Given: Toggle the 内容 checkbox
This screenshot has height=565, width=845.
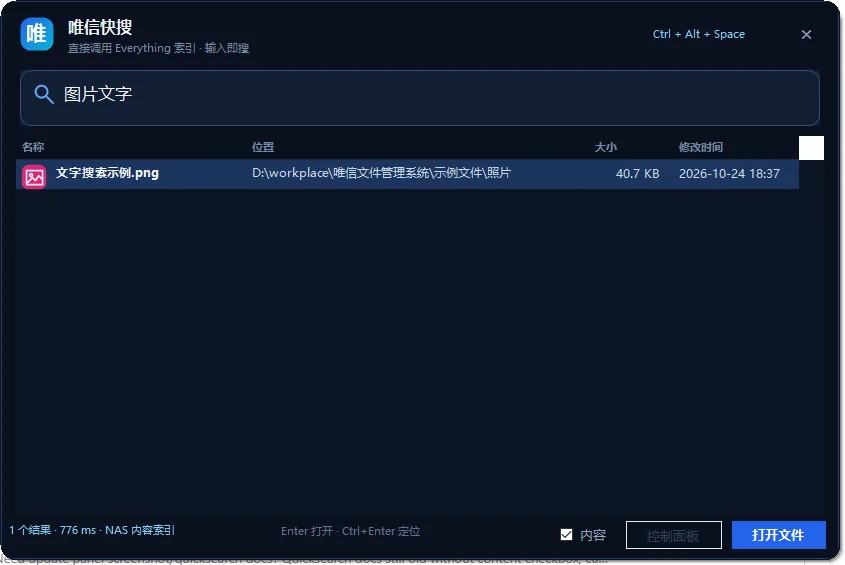Looking at the screenshot, I should point(566,534).
